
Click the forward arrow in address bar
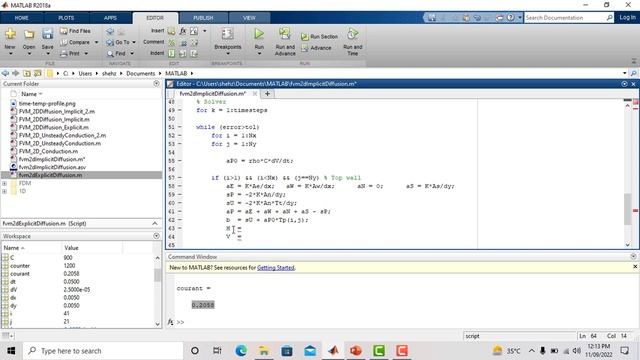tap(16, 73)
